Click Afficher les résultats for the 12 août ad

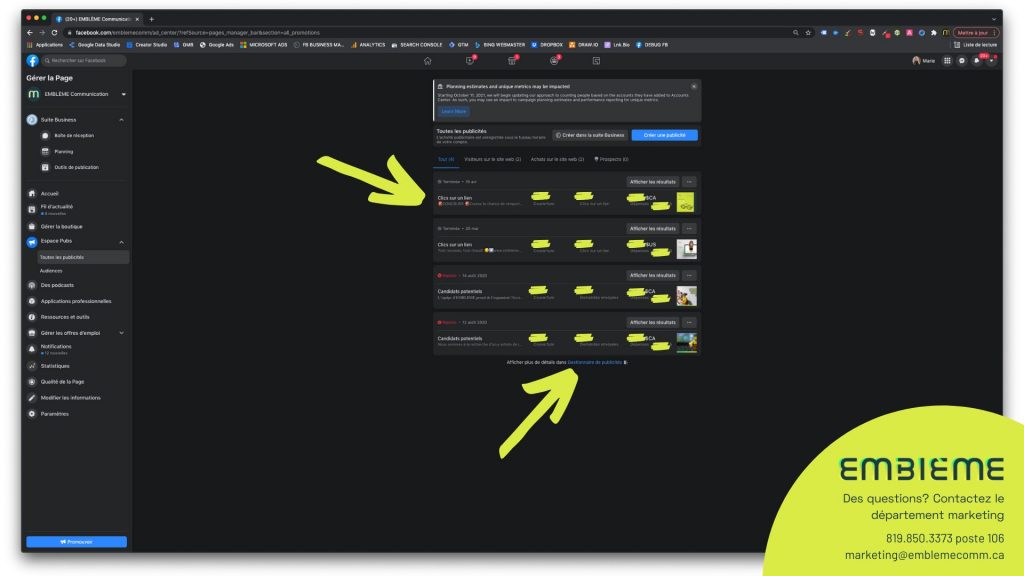(652, 322)
